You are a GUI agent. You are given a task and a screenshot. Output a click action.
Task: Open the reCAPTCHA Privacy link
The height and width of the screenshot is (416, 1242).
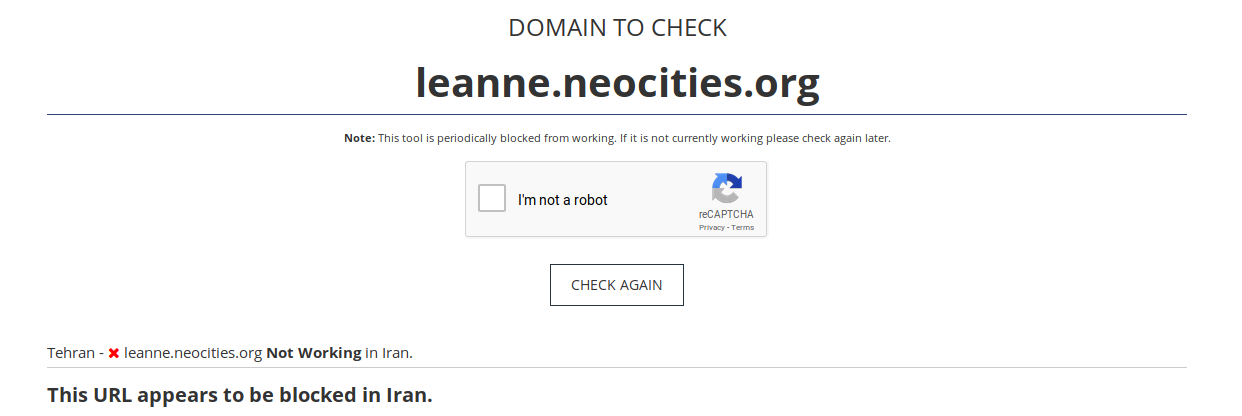point(711,228)
